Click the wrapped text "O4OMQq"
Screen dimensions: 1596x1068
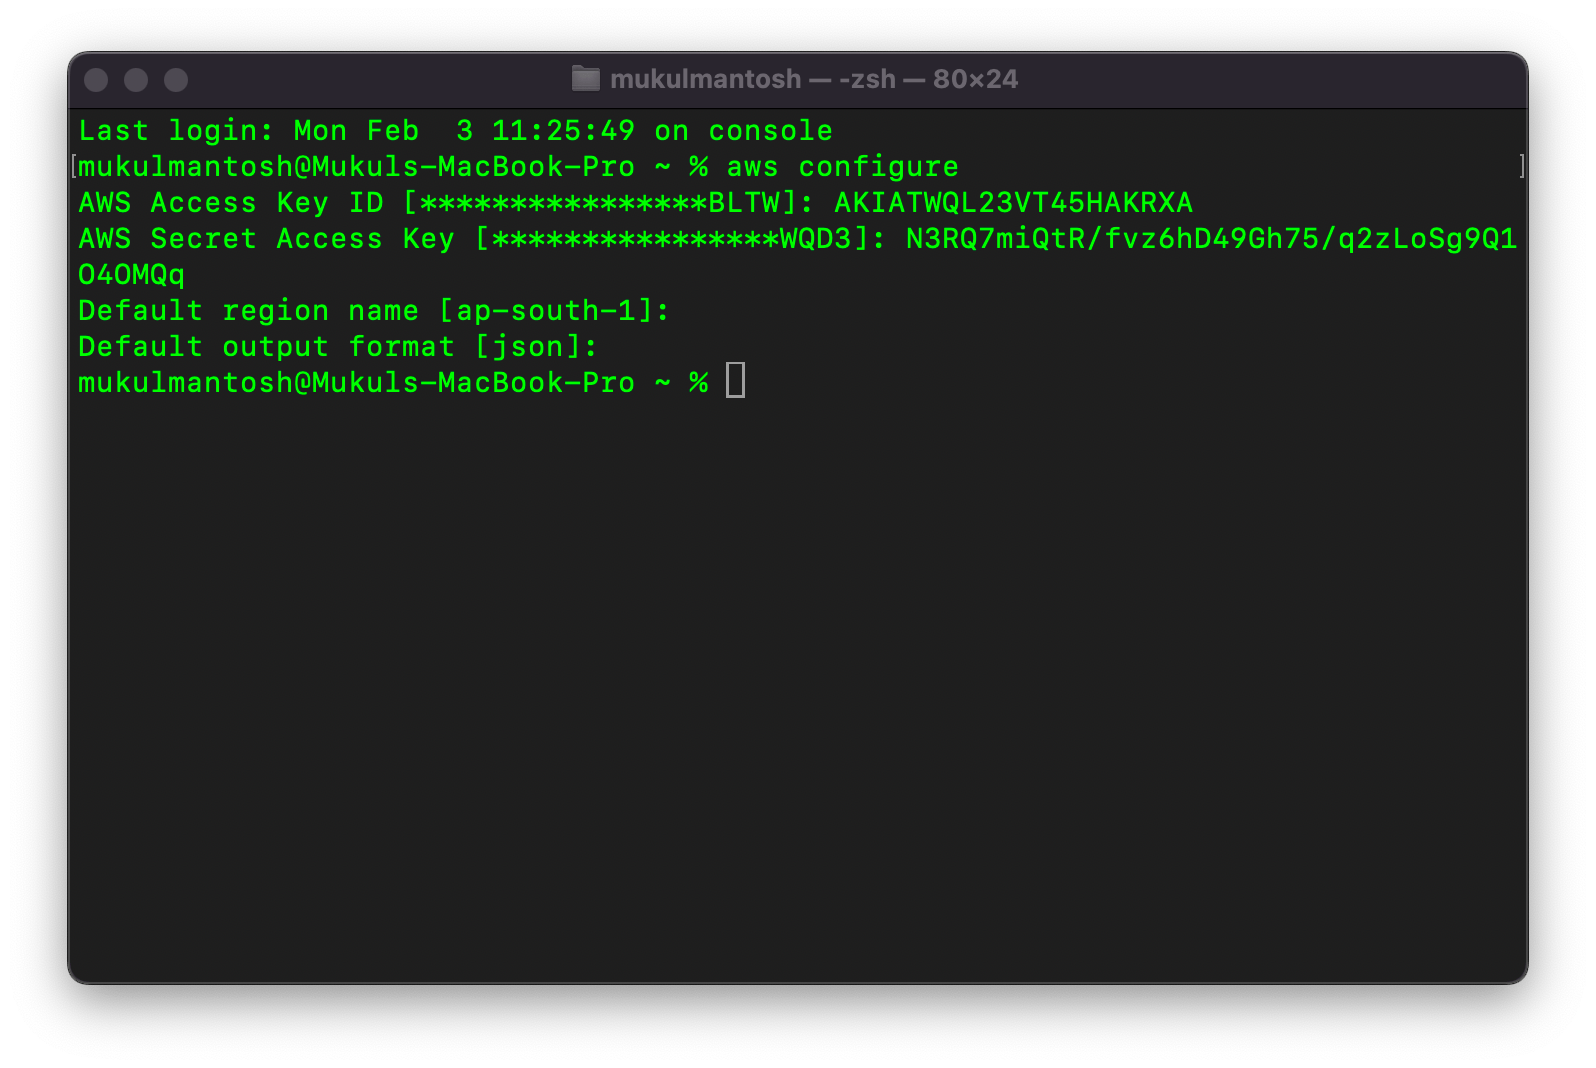click(x=132, y=275)
